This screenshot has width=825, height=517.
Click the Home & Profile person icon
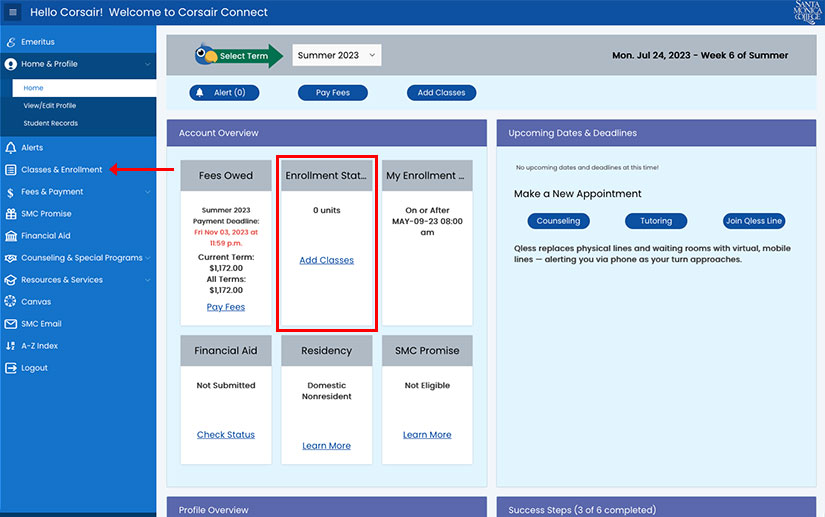(11, 64)
